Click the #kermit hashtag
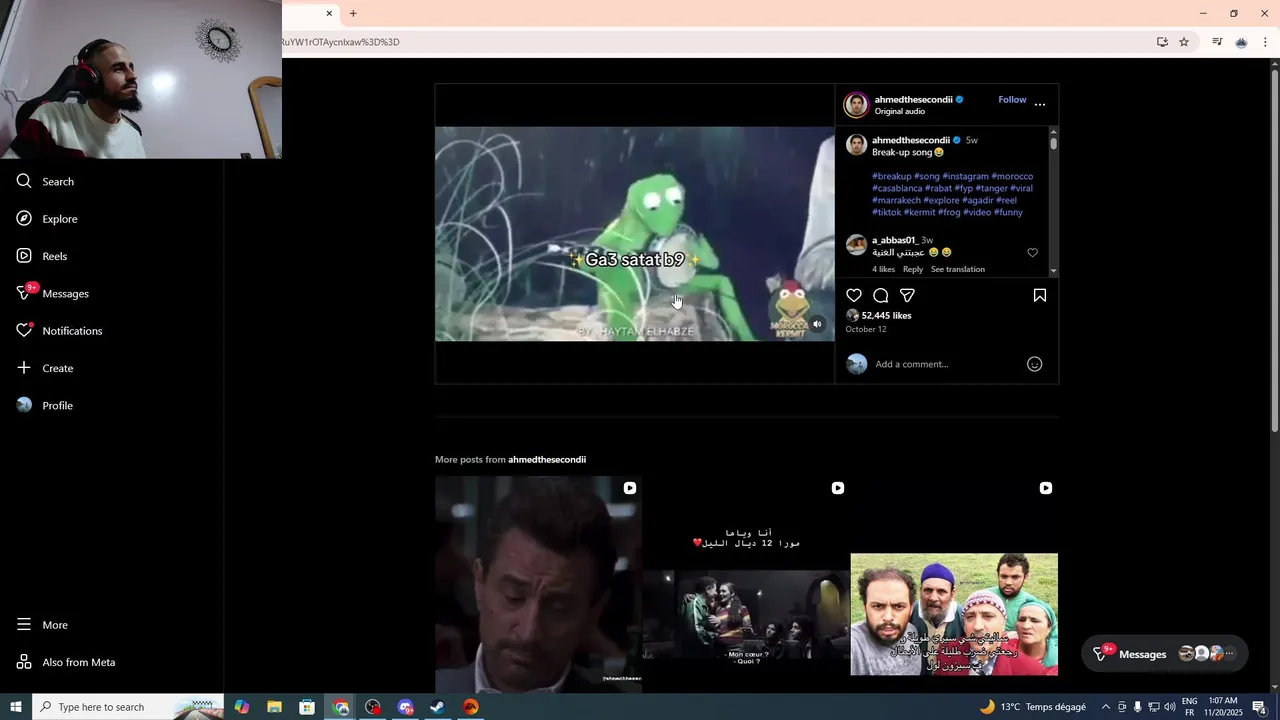The height and width of the screenshot is (720, 1280). tap(919, 212)
